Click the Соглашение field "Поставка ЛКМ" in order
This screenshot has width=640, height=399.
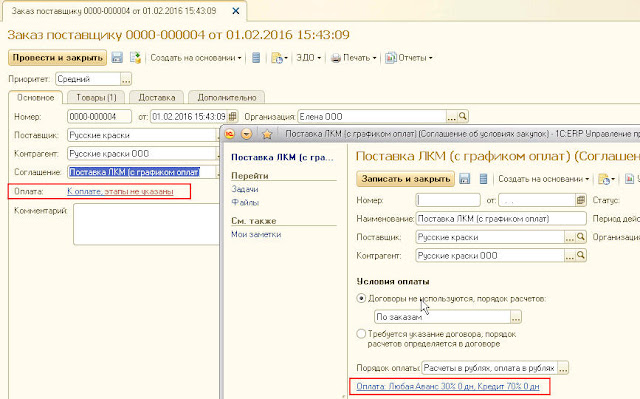click(x=142, y=172)
